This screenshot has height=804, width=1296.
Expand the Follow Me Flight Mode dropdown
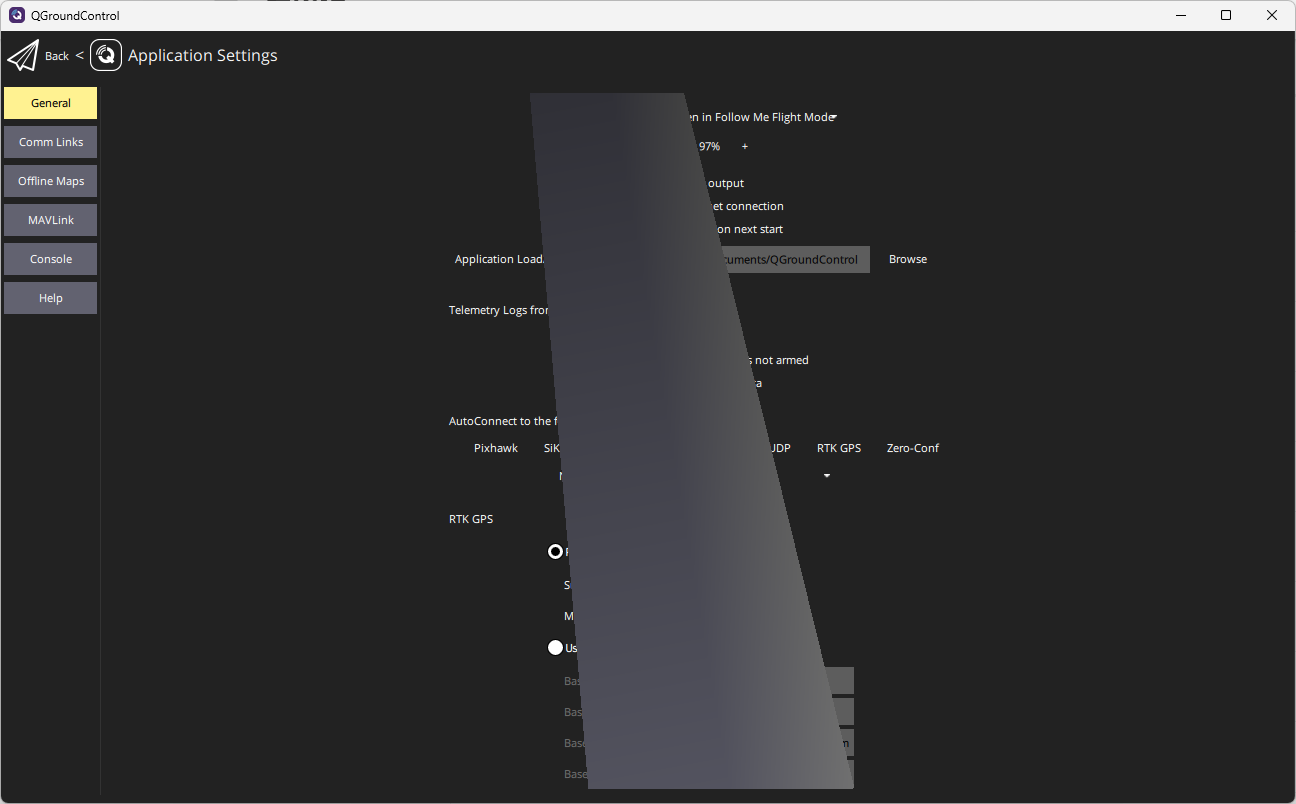click(833, 118)
